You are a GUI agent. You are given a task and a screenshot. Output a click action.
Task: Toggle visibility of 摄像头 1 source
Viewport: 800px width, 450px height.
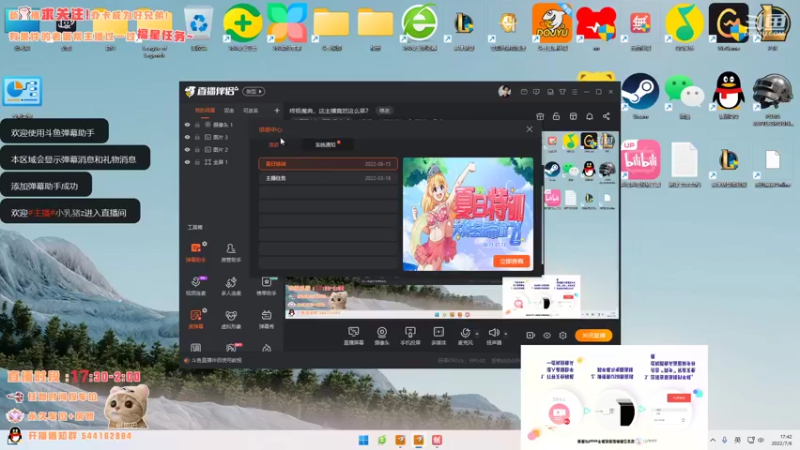coord(187,124)
